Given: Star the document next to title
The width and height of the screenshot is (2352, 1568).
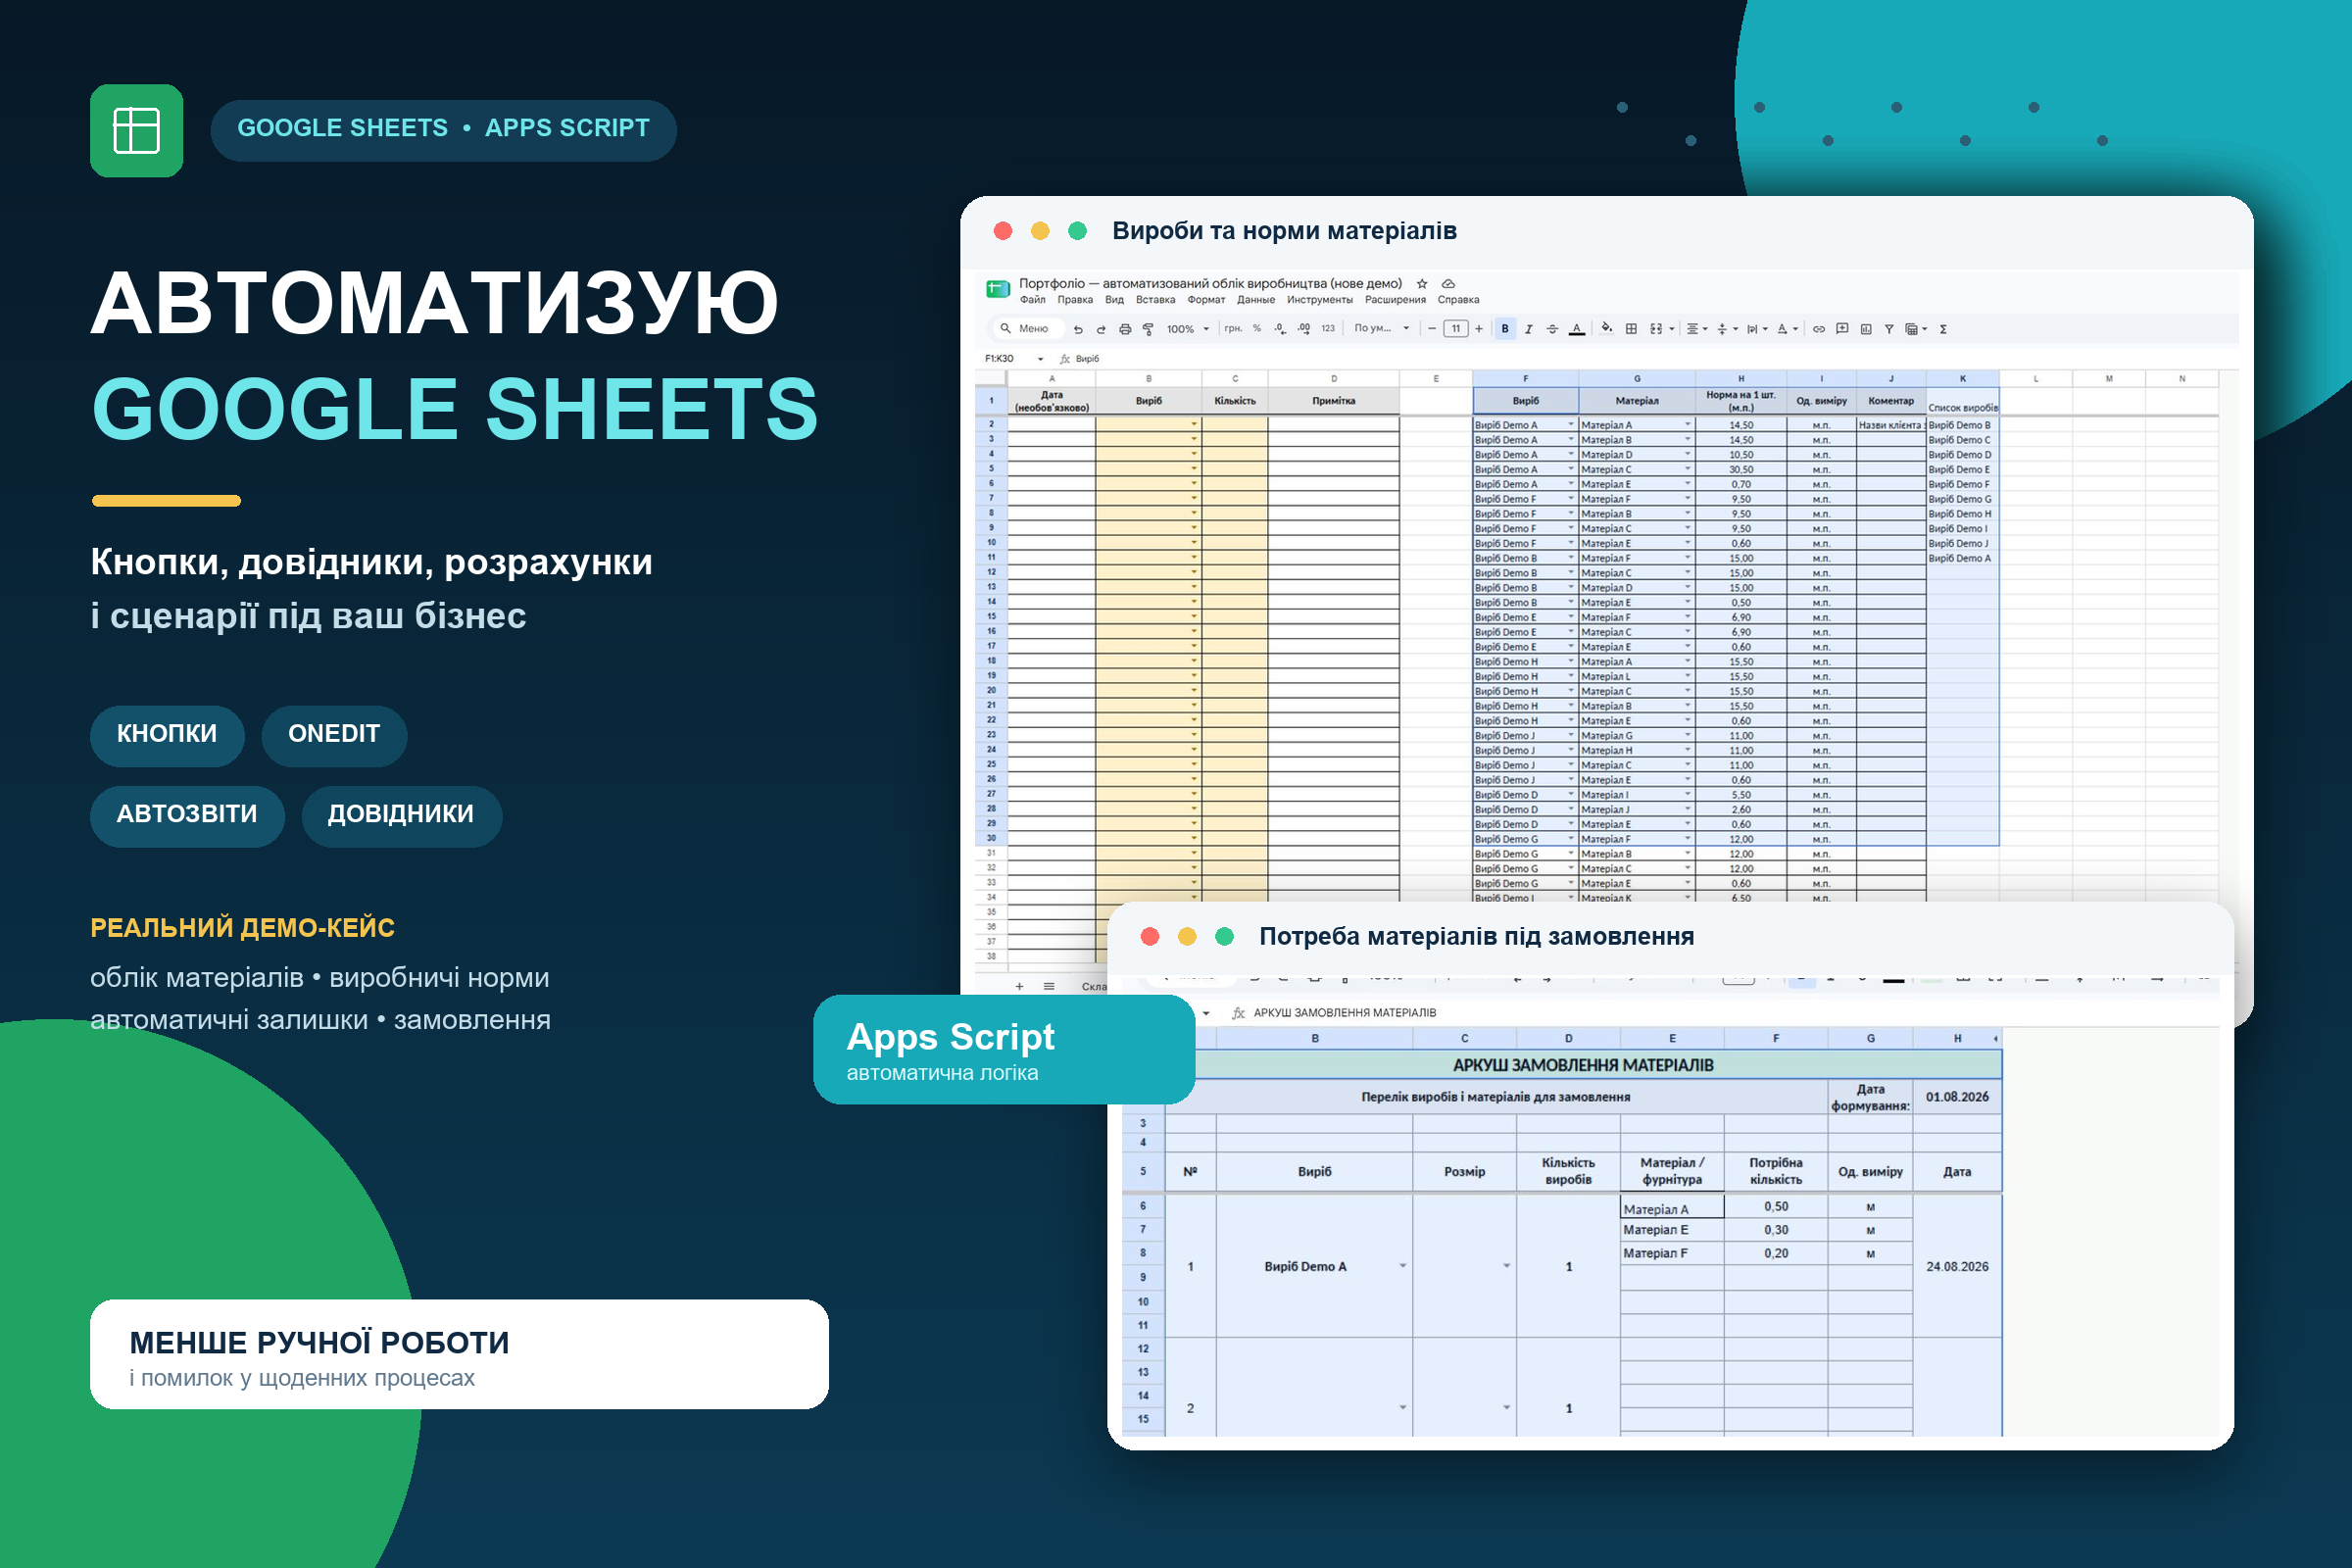Looking at the screenshot, I should tap(1422, 284).
